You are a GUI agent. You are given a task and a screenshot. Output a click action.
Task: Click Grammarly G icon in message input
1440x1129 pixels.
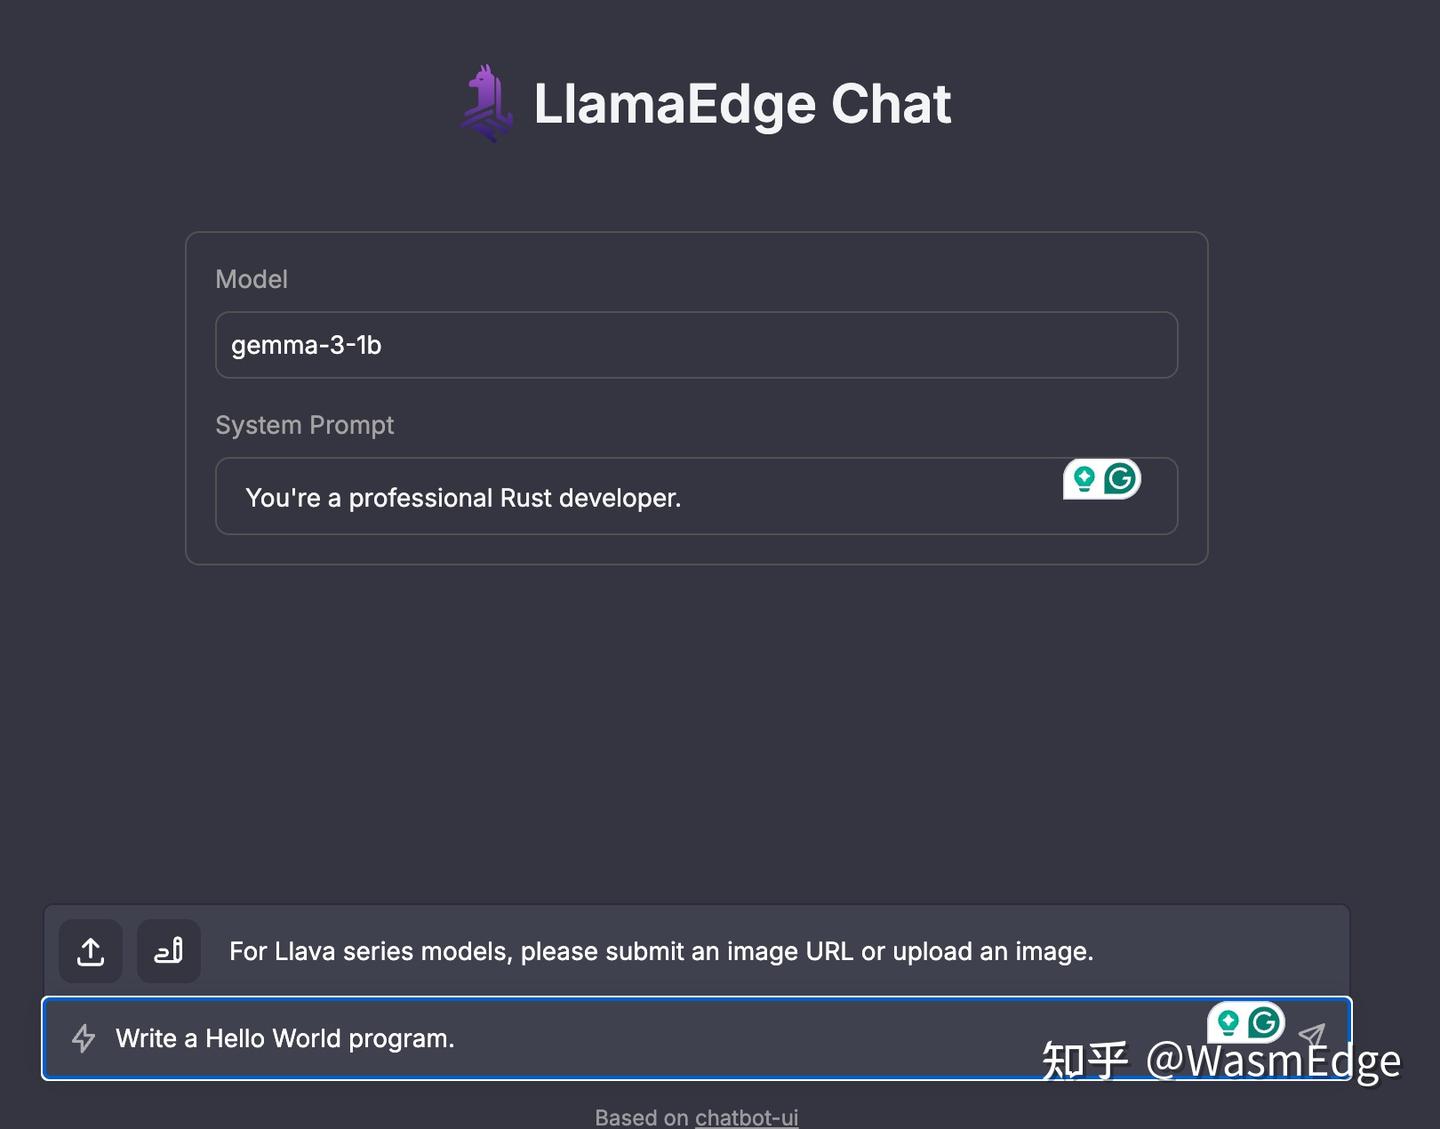coord(1264,1022)
